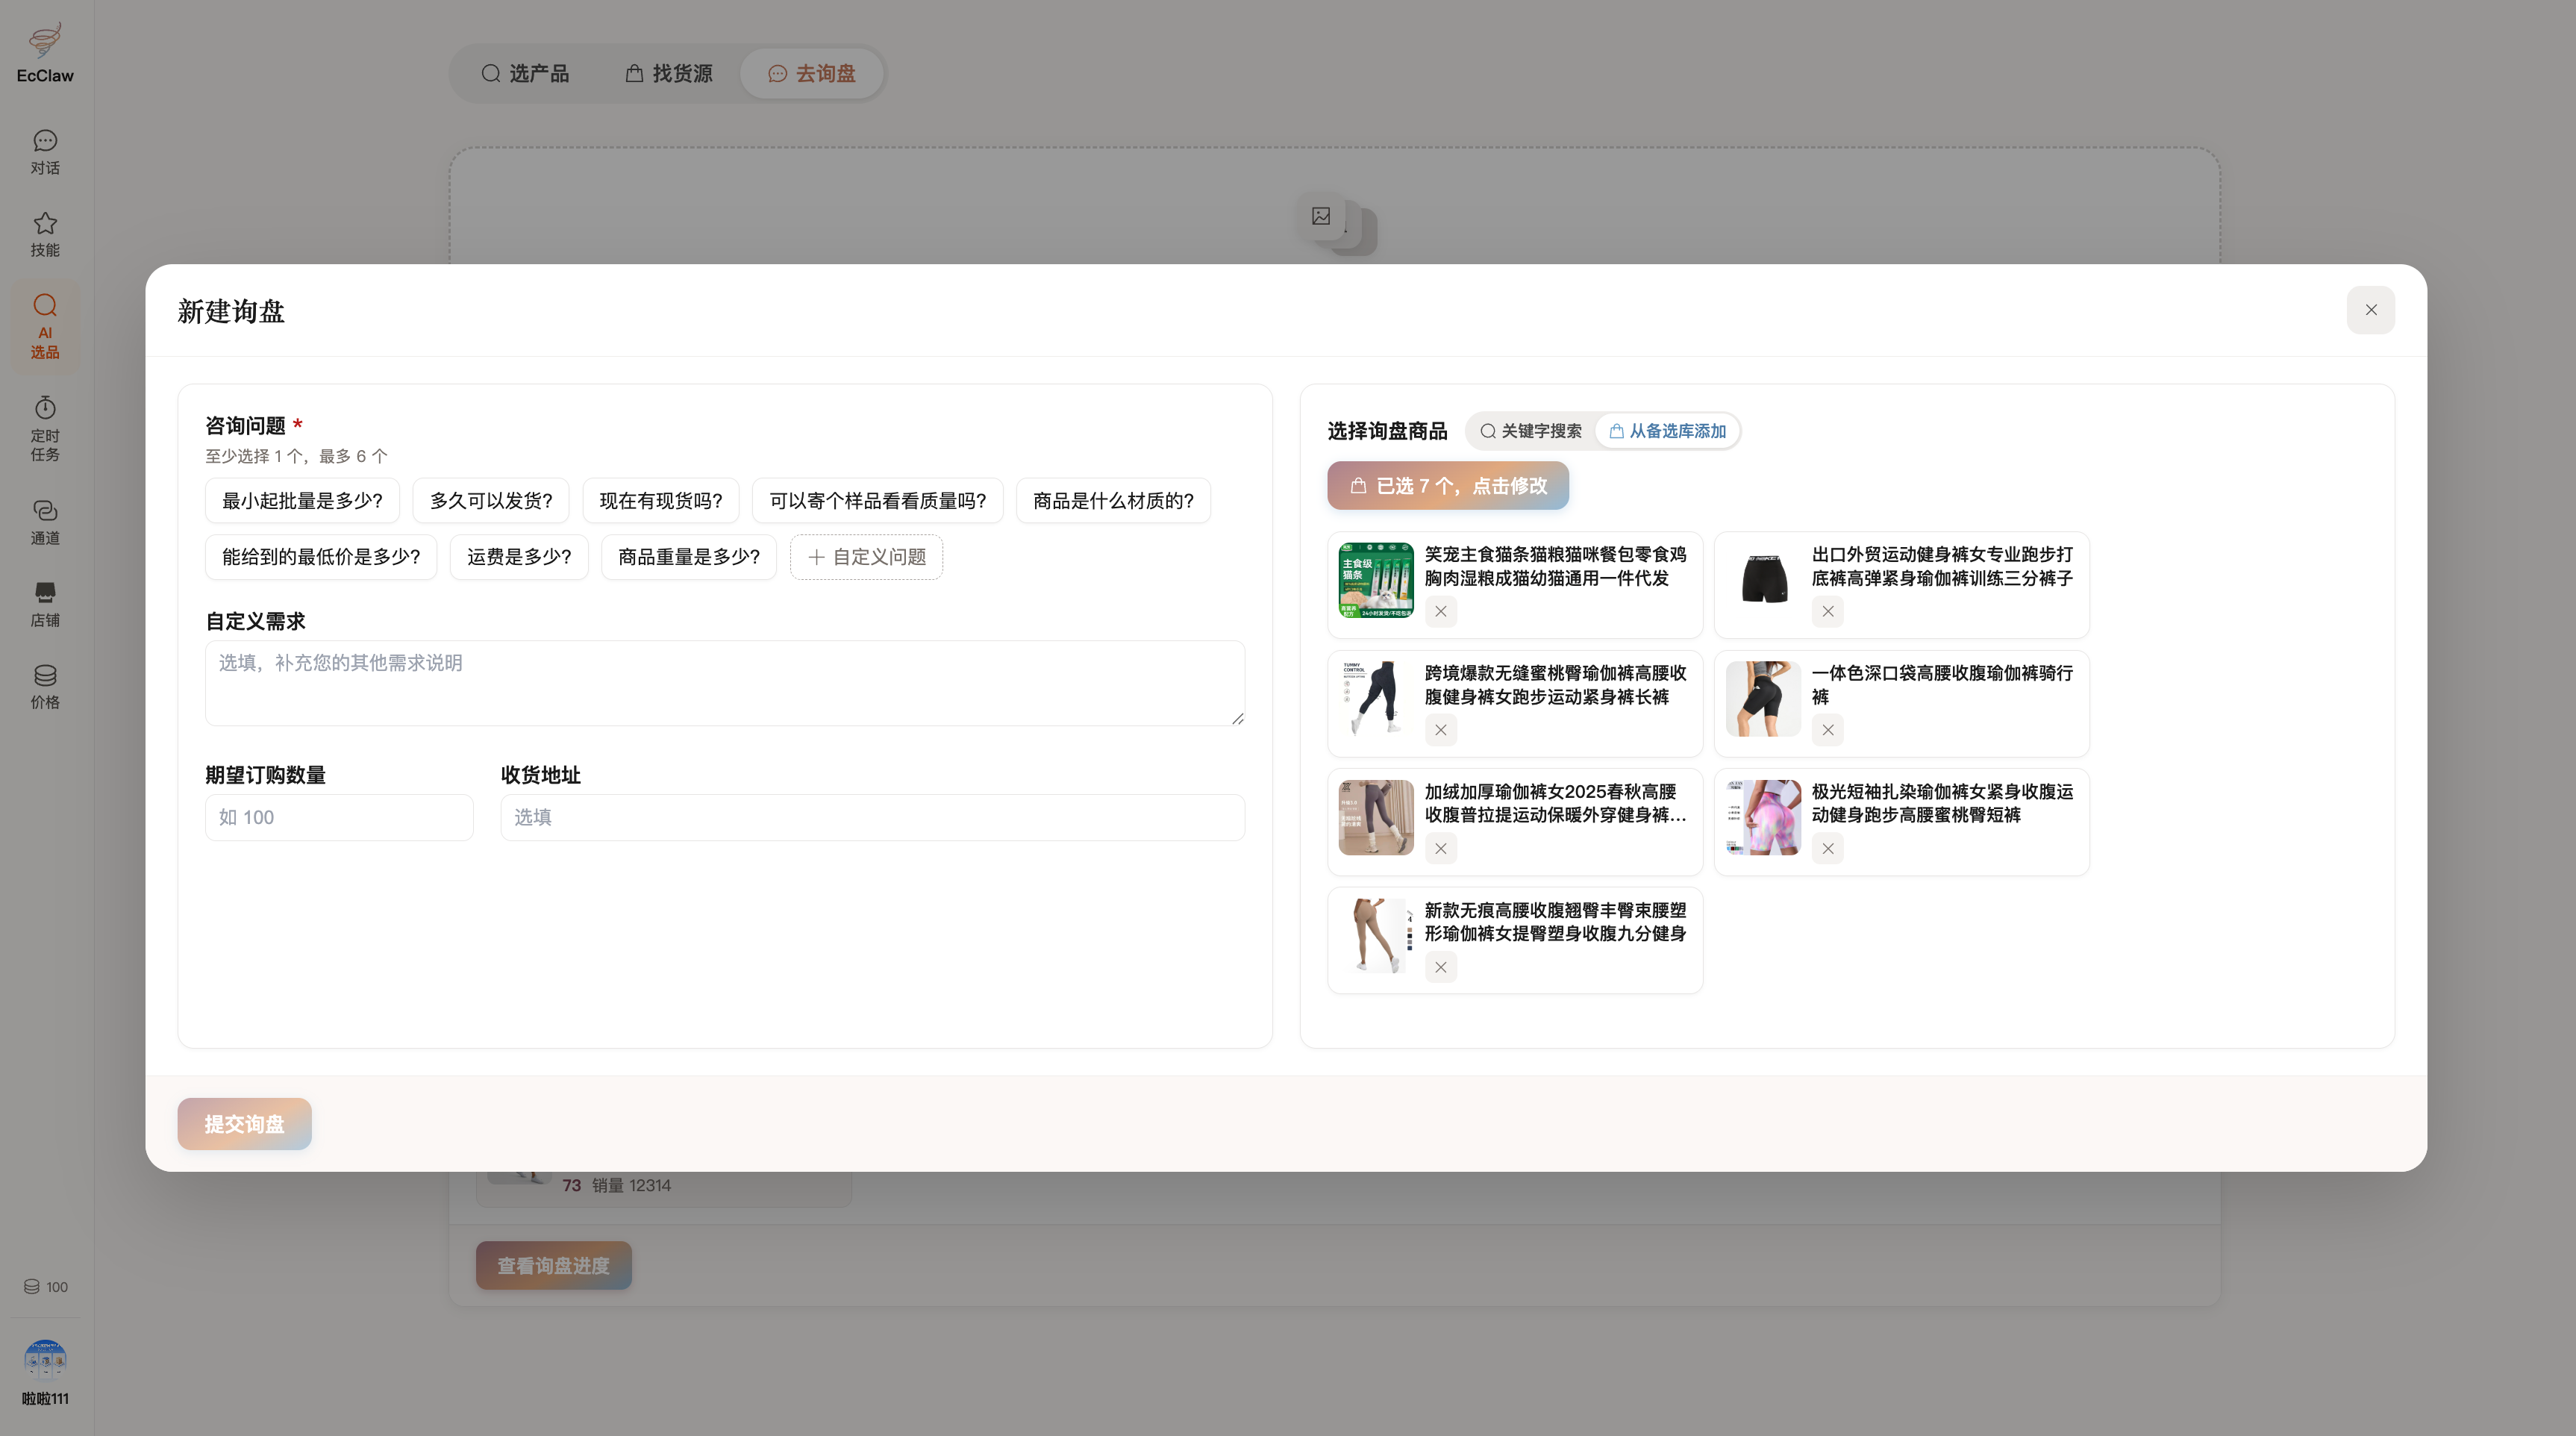Click the EcClaw logo at top left
The height and width of the screenshot is (1436, 2576).
tap(44, 50)
